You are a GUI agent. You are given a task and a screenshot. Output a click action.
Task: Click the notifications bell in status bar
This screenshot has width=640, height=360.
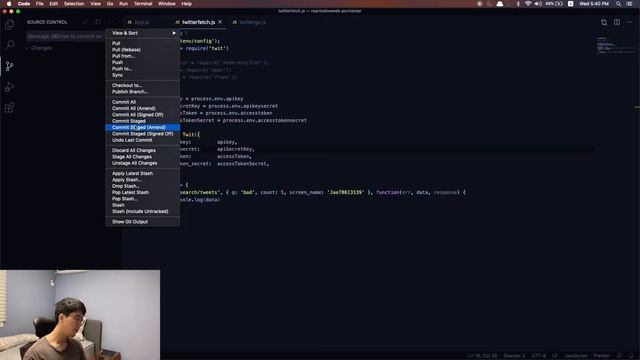point(631,356)
